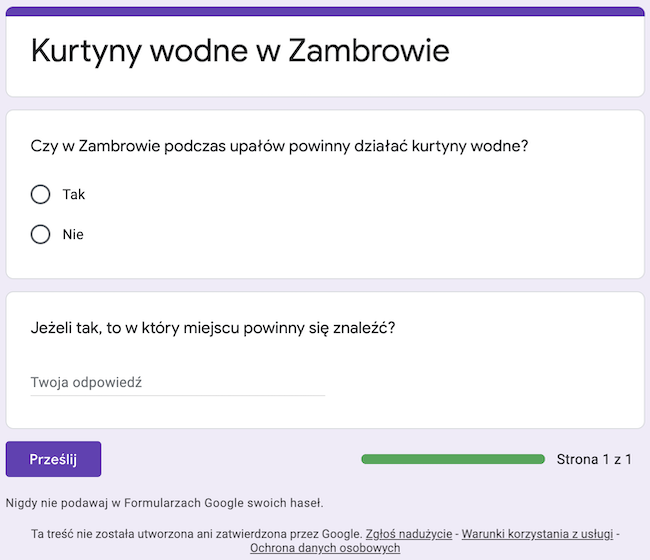Select the Nie radio button

[40, 234]
